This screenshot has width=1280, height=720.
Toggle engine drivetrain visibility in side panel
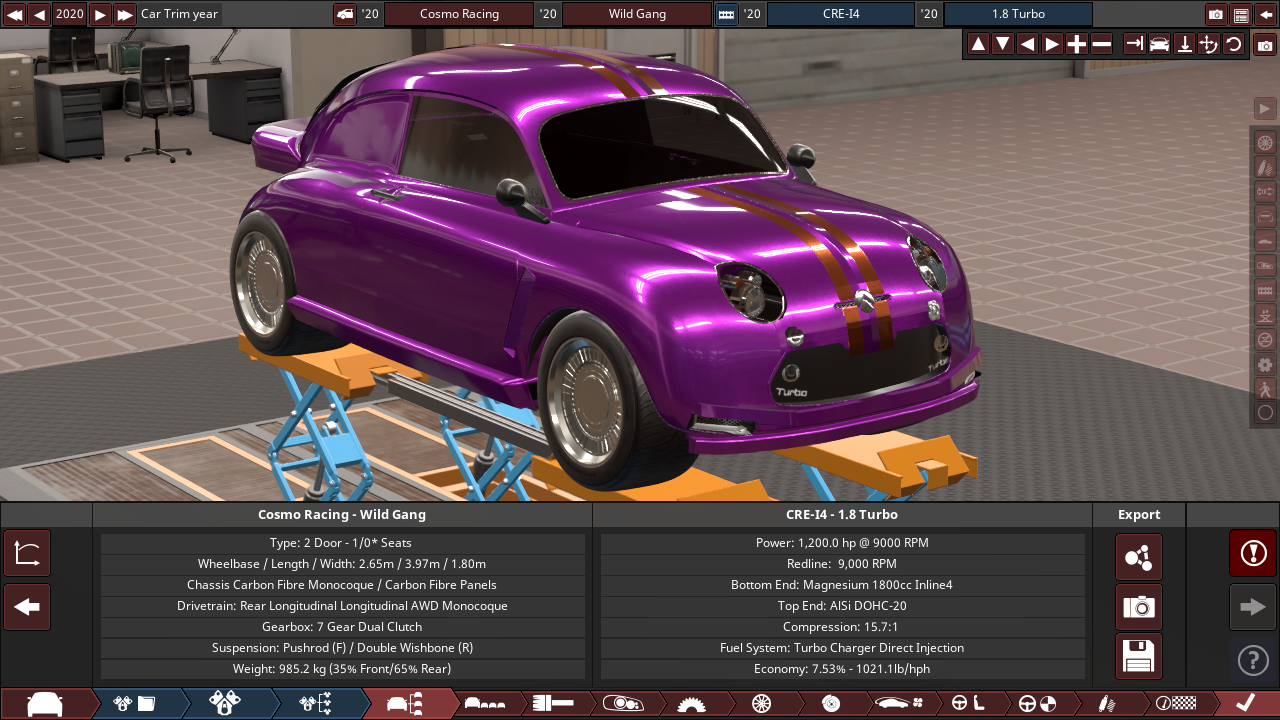(x=1265, y=191)
